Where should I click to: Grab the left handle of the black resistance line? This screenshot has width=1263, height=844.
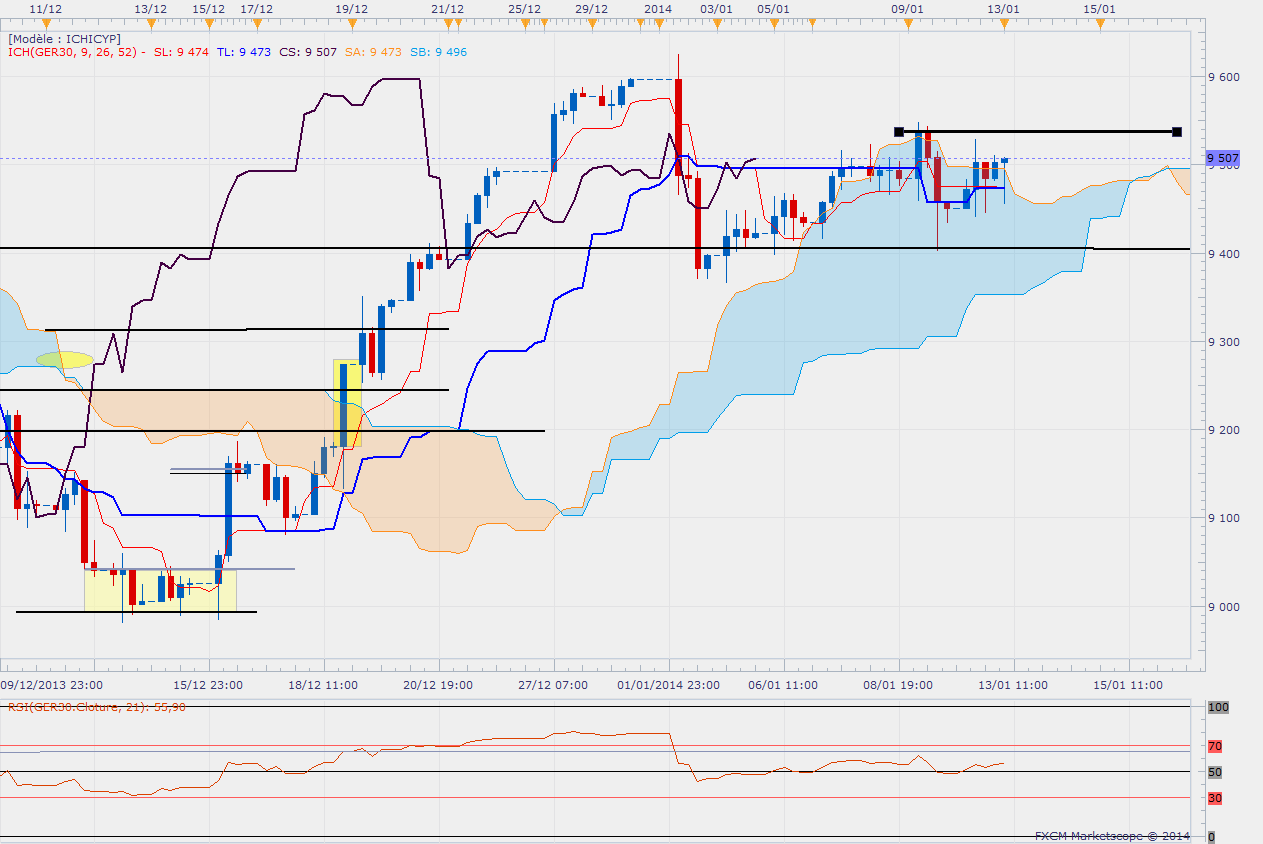[898, 131]
